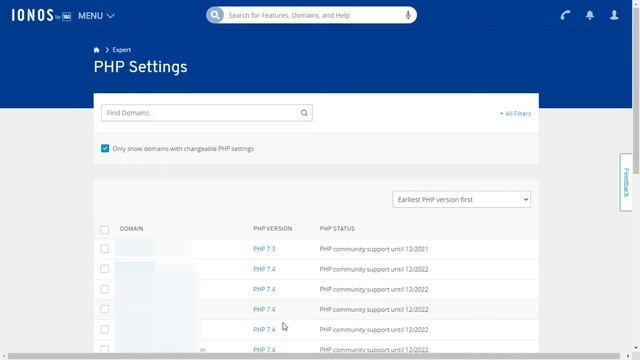Open the Feedback side tab

pyautogui.click(x=626, y=182)
